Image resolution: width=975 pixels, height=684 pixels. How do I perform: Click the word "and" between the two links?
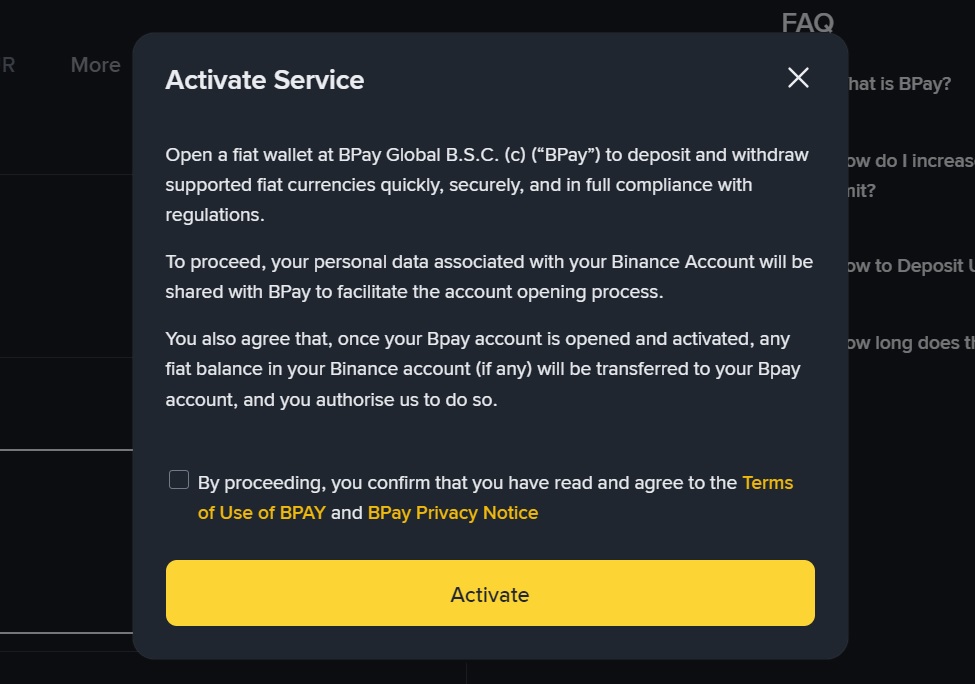347,512
